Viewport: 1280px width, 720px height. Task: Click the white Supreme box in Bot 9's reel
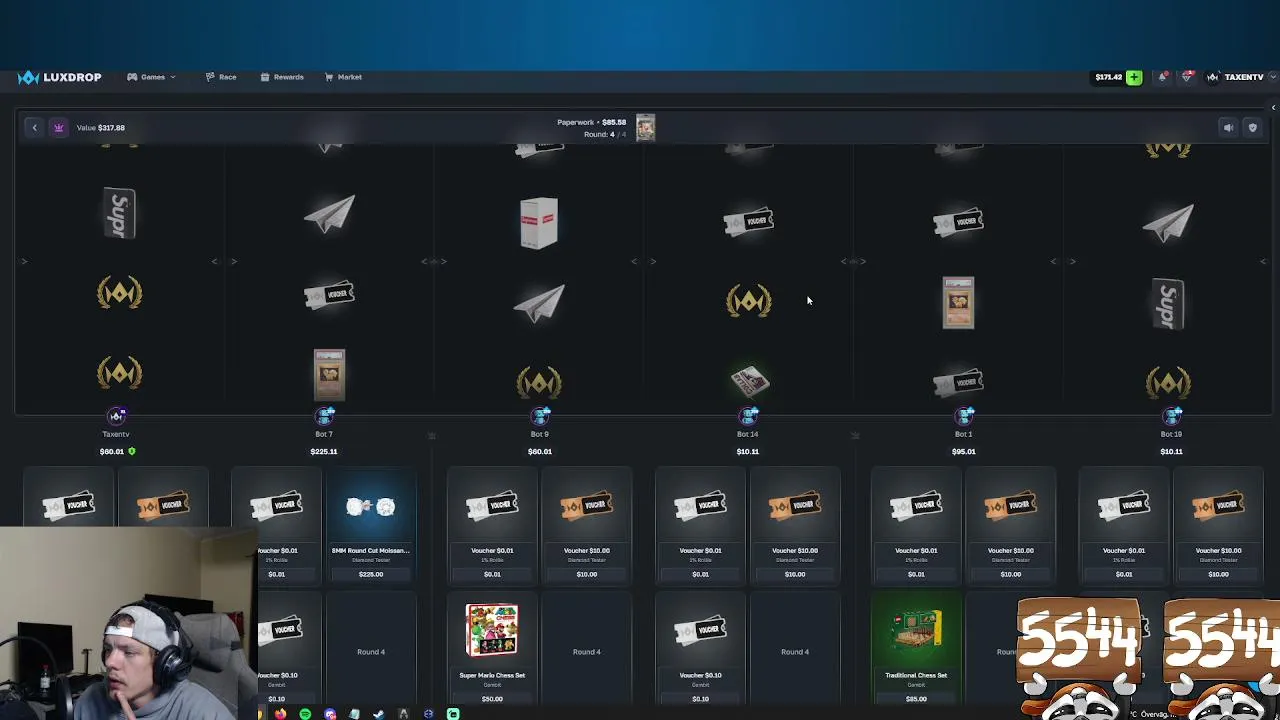click(539, 222)
